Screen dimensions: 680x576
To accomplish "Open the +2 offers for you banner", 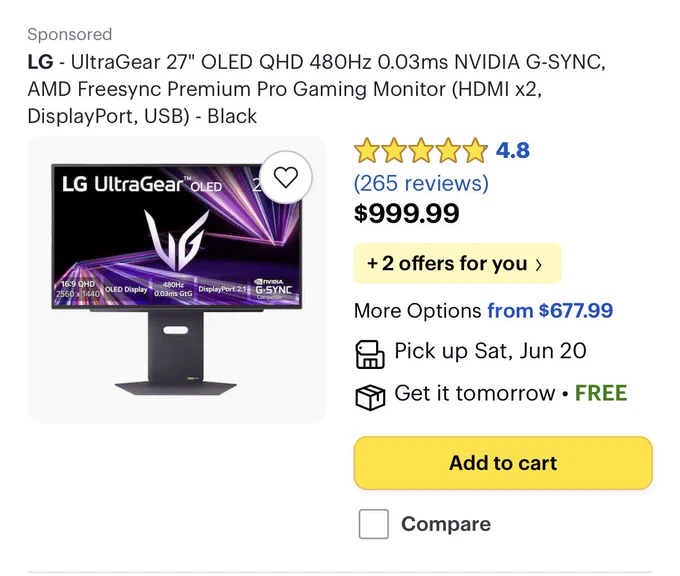I will (457, 264).
